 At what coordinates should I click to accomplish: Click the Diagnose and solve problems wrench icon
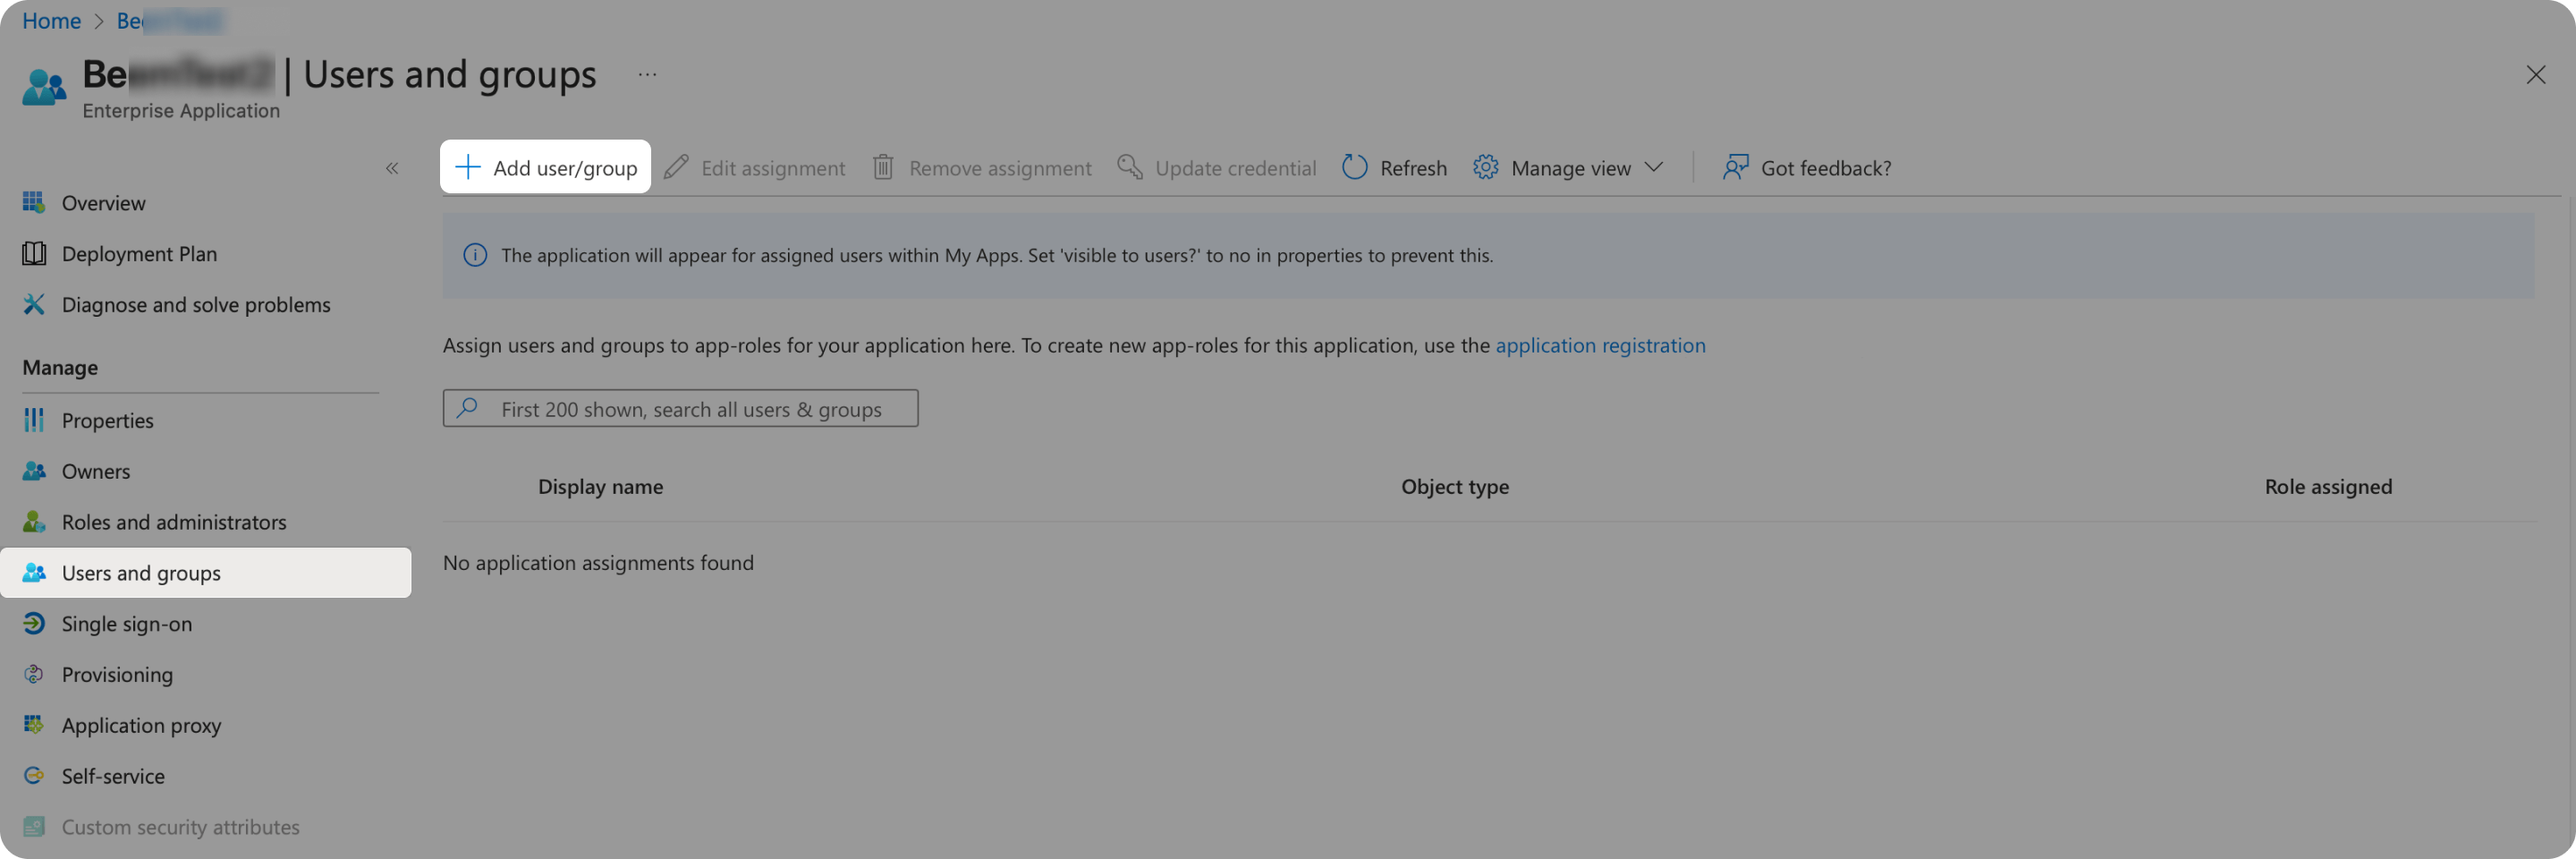click(34, 304)
